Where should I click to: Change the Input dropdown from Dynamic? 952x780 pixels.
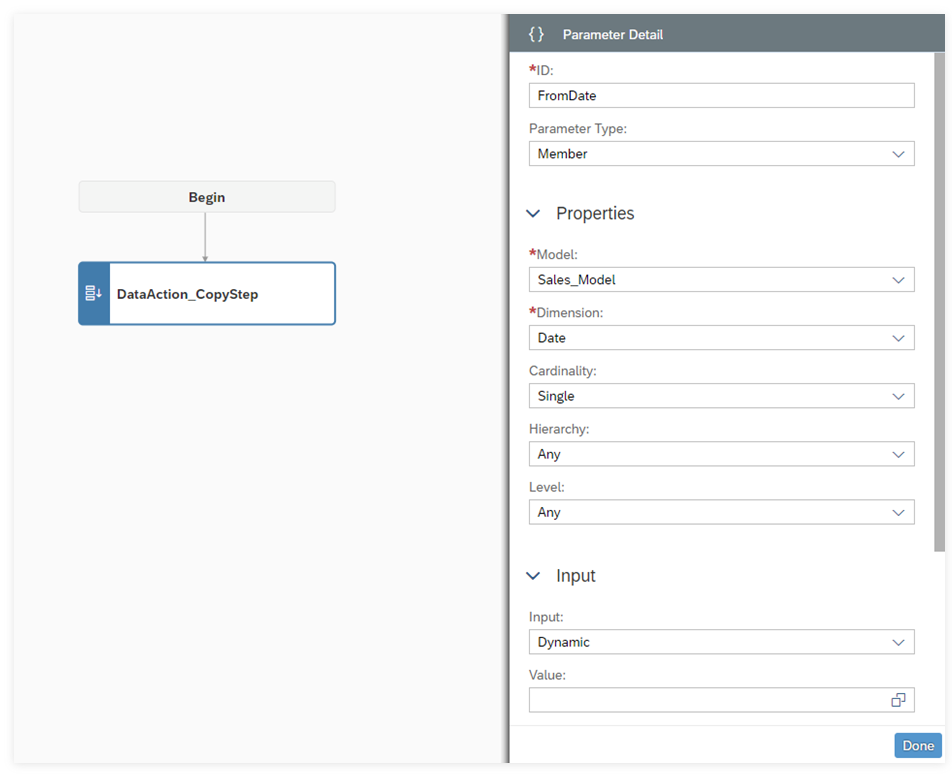(x=721, y=642)
